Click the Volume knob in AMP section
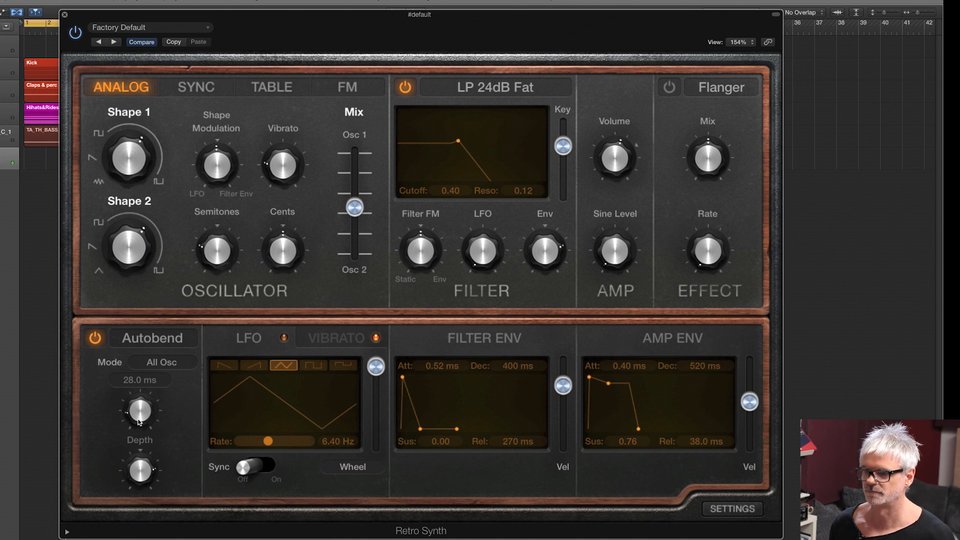Screen dimensions: 960x540 click(614, 158)
